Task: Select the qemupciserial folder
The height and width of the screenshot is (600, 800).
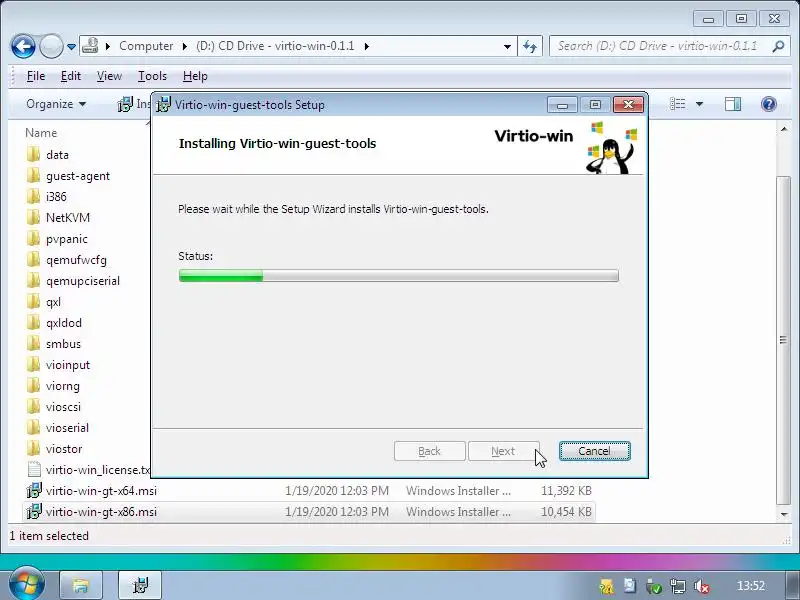Action: pos(83,281)
